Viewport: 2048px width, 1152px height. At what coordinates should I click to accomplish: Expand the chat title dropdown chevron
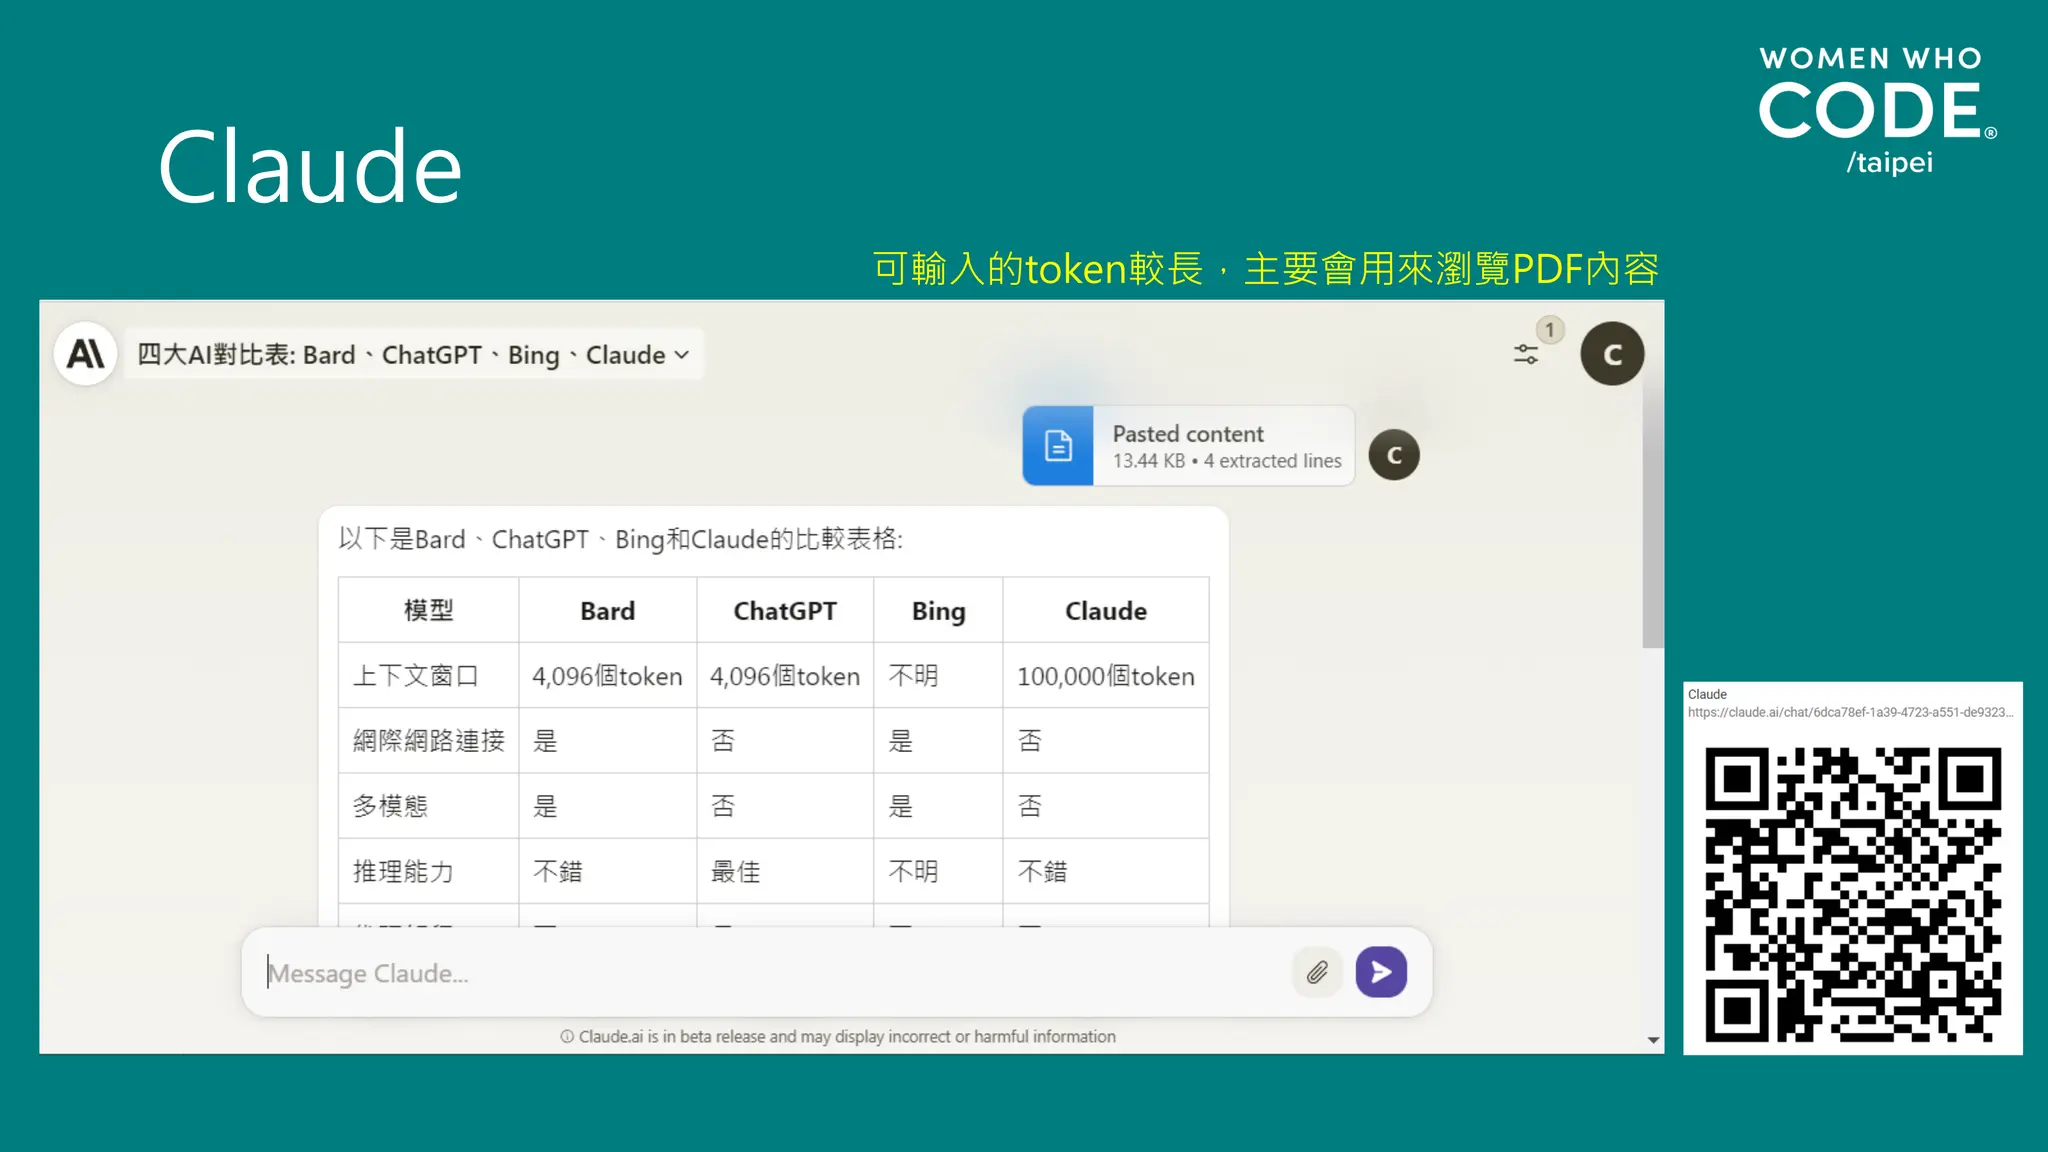682,355
